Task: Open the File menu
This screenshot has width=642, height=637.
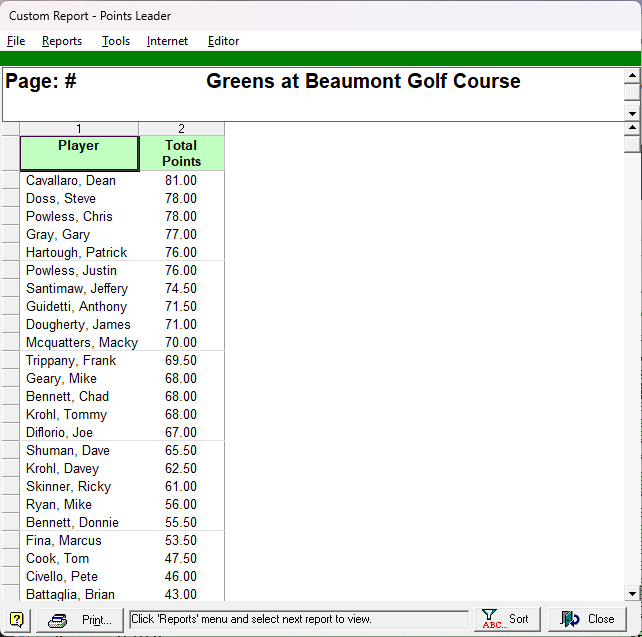Action: 16,41
